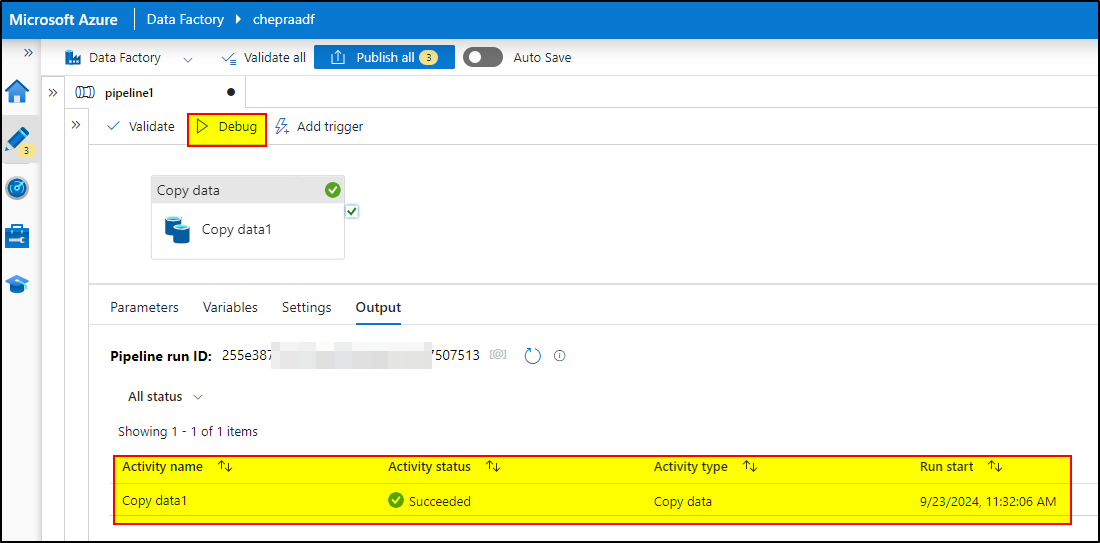Click the Publish all upload icon

337,58
